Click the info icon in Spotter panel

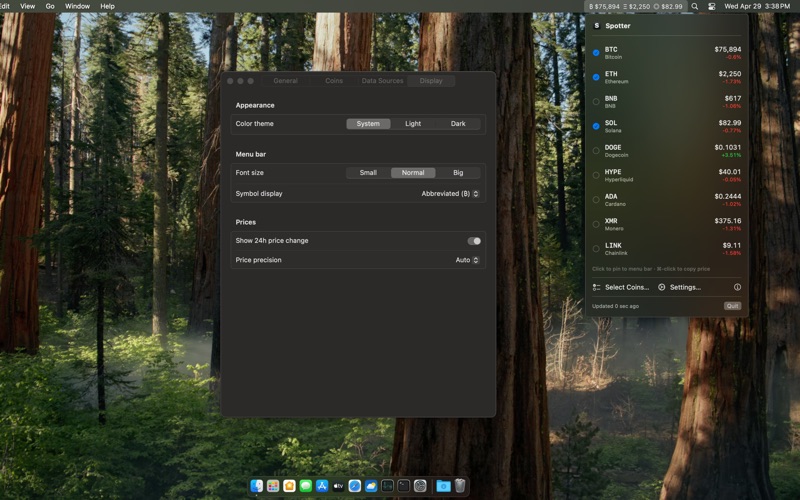[x=737, y=287]
